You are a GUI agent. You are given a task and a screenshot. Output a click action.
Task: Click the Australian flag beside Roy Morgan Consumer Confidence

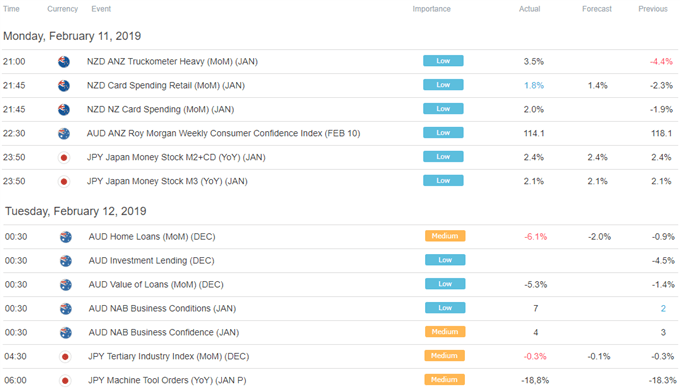pyautogui.click(x=64, y=133)
